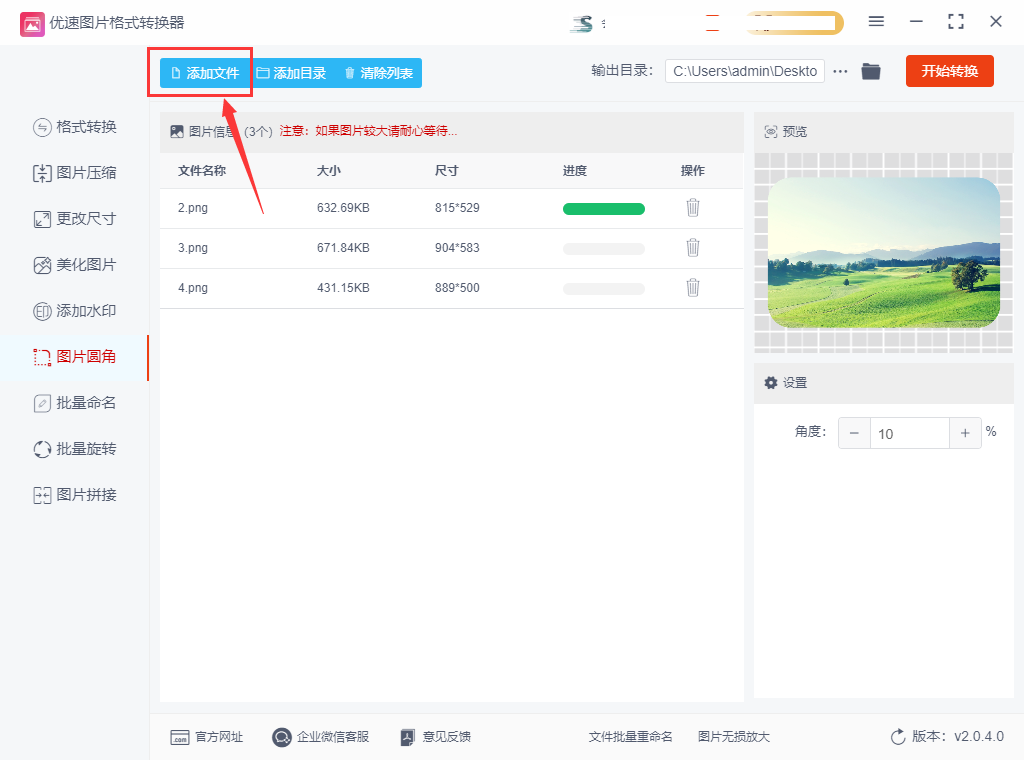Click size value 431.15KB
This screenshot has height=760, width=1024.
point(343,287)
